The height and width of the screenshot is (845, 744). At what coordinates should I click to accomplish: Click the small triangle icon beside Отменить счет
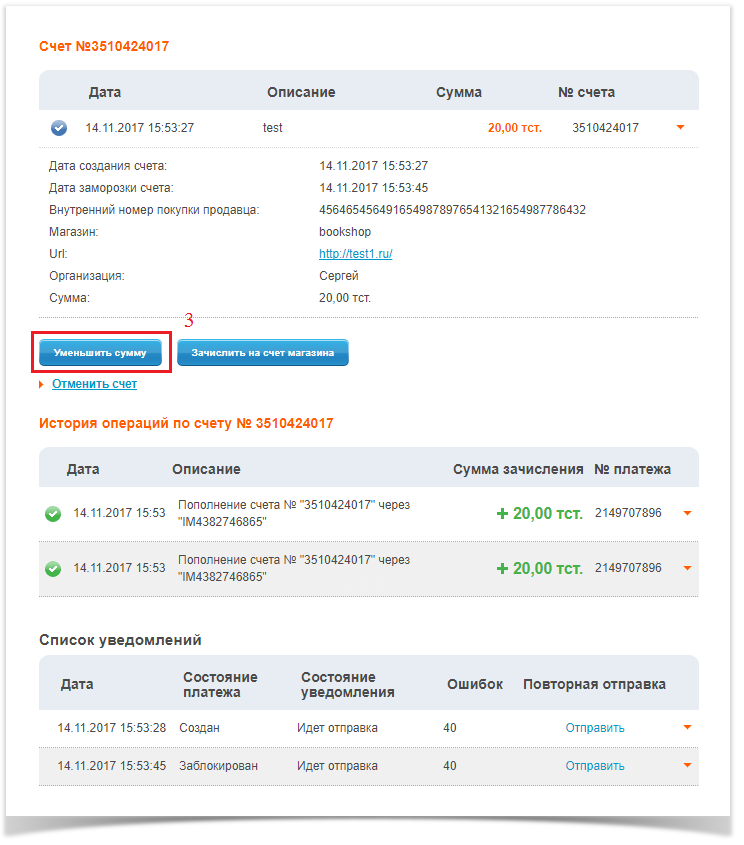pyautogui.click(x=41, y=384)
